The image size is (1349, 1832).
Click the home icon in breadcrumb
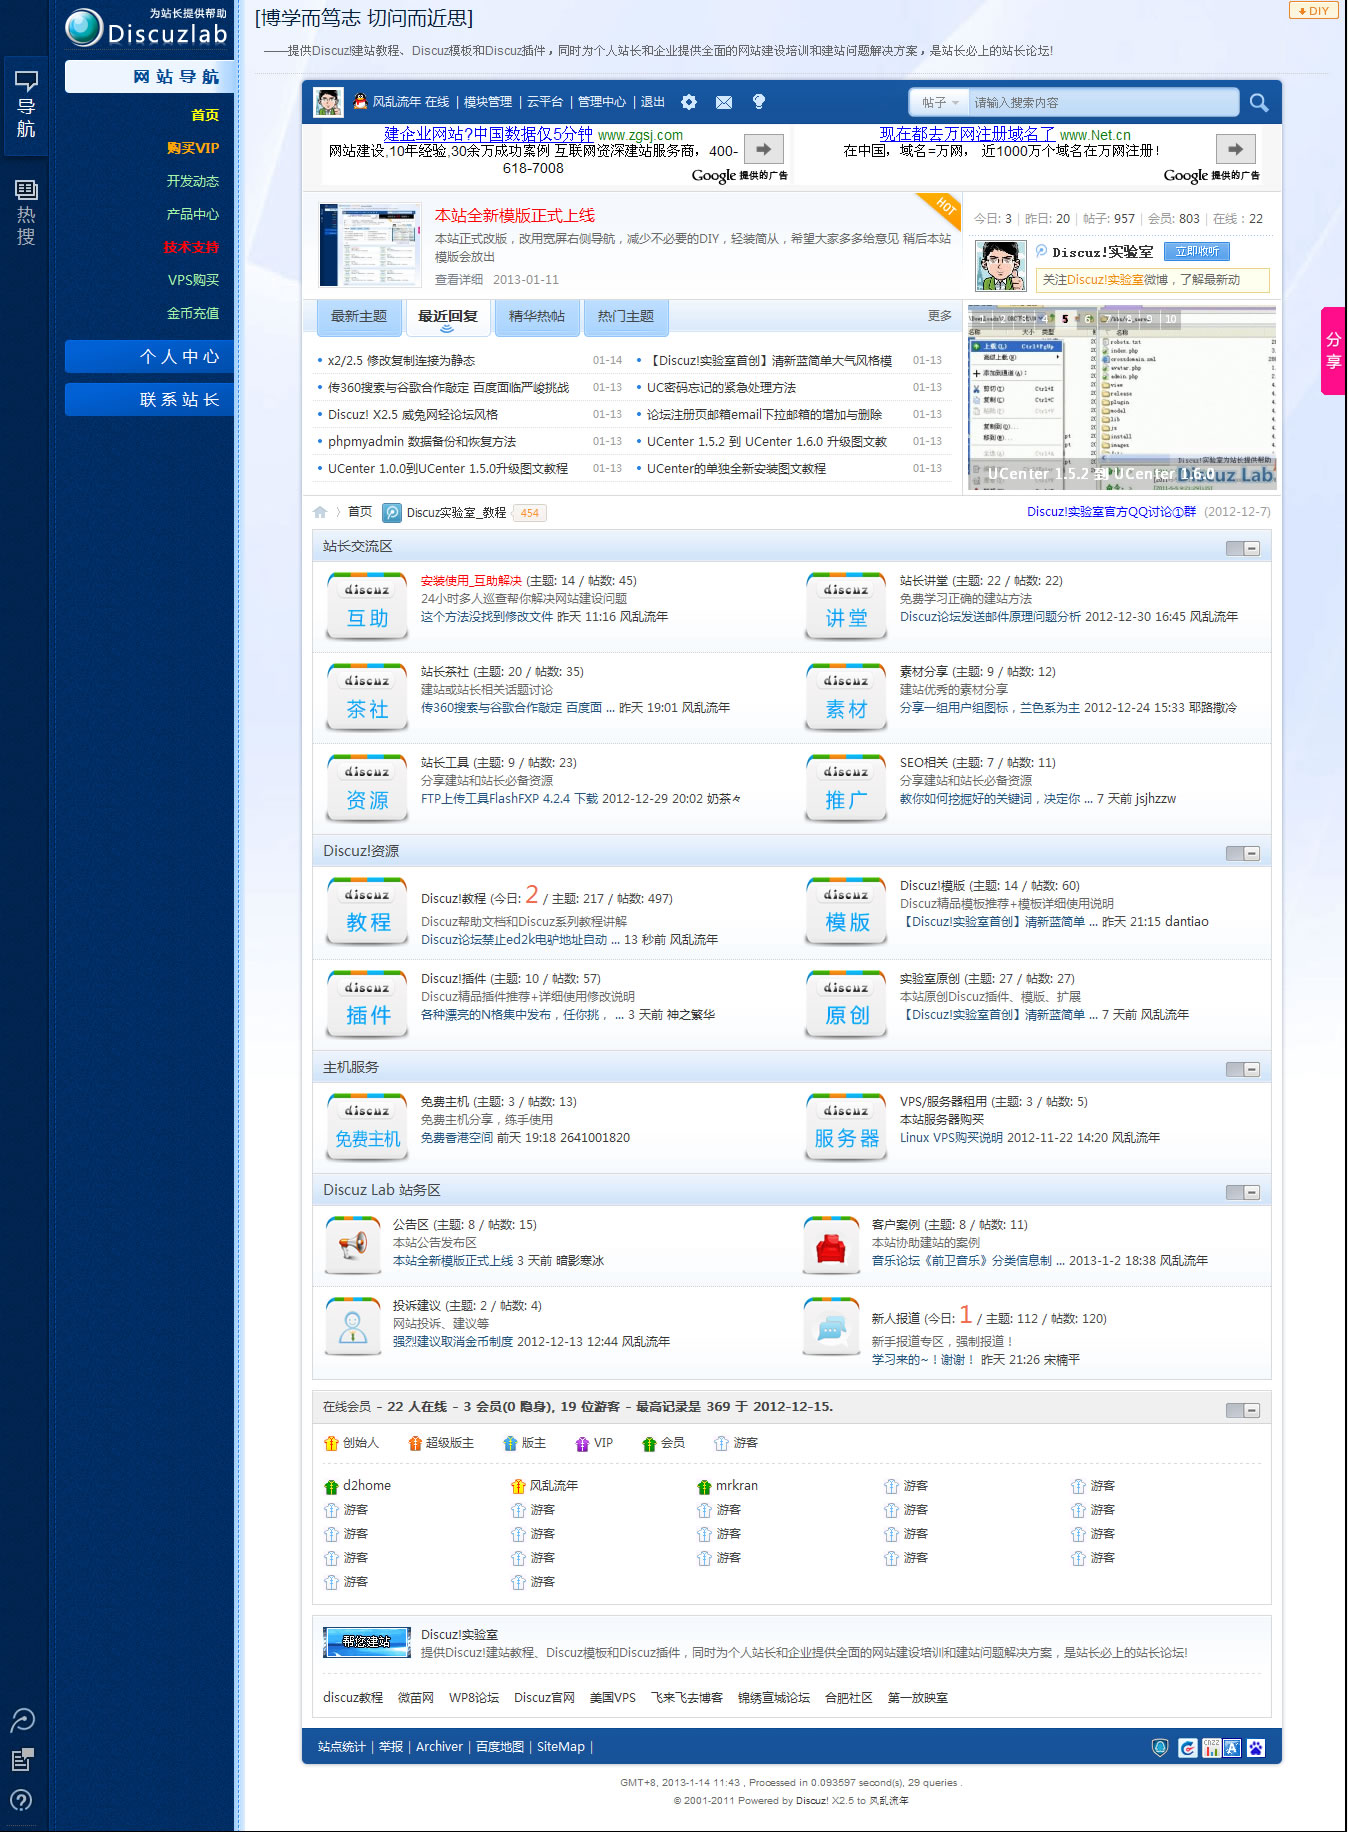coord(320,512)
